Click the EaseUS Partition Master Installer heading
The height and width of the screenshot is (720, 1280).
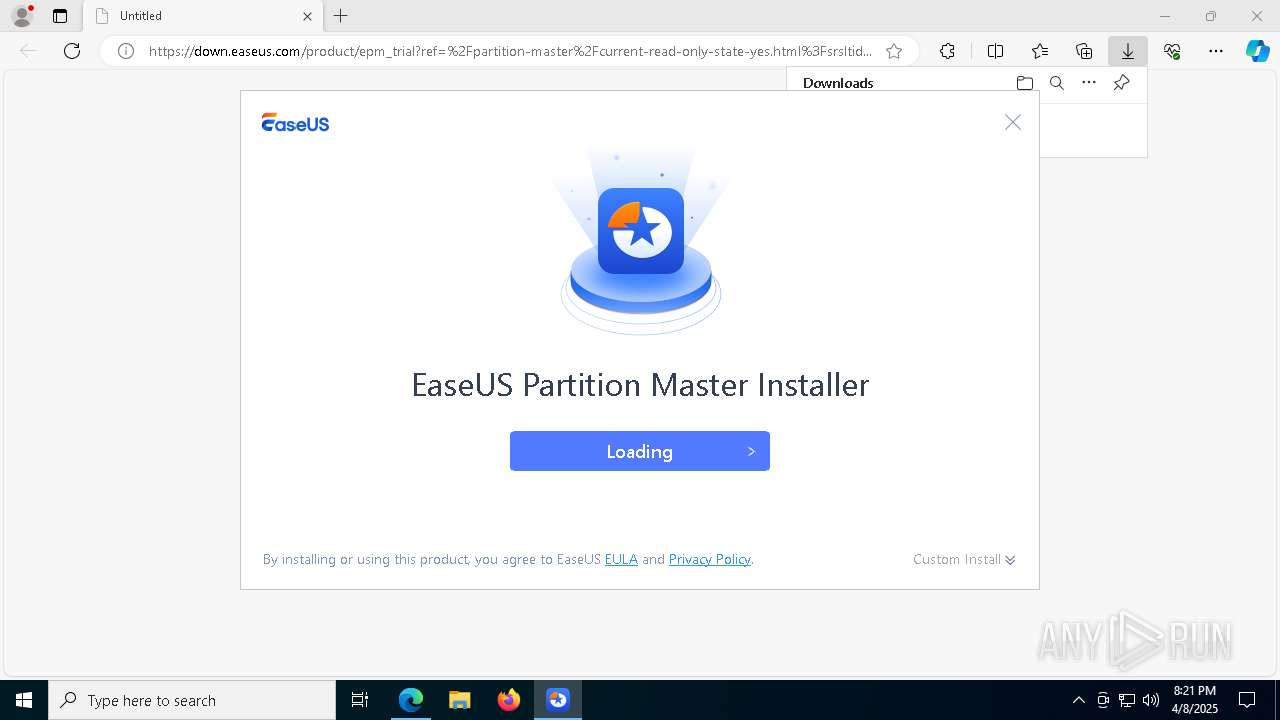point(640,385)
